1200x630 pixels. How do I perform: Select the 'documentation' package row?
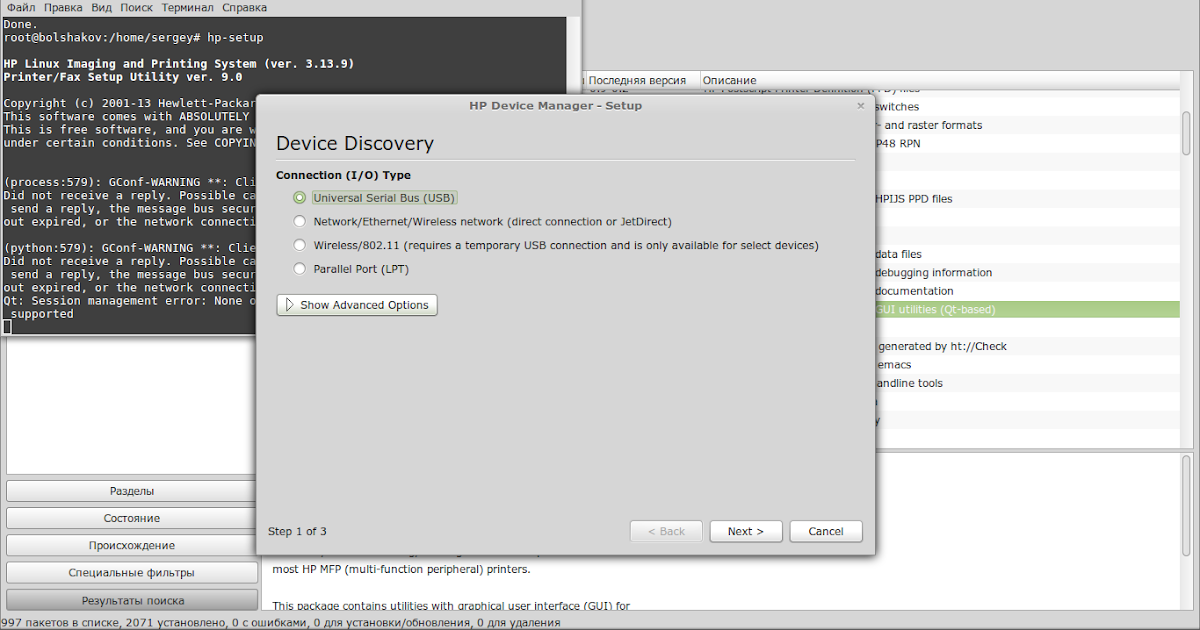pyautogui.click(x=1027, y=291)
